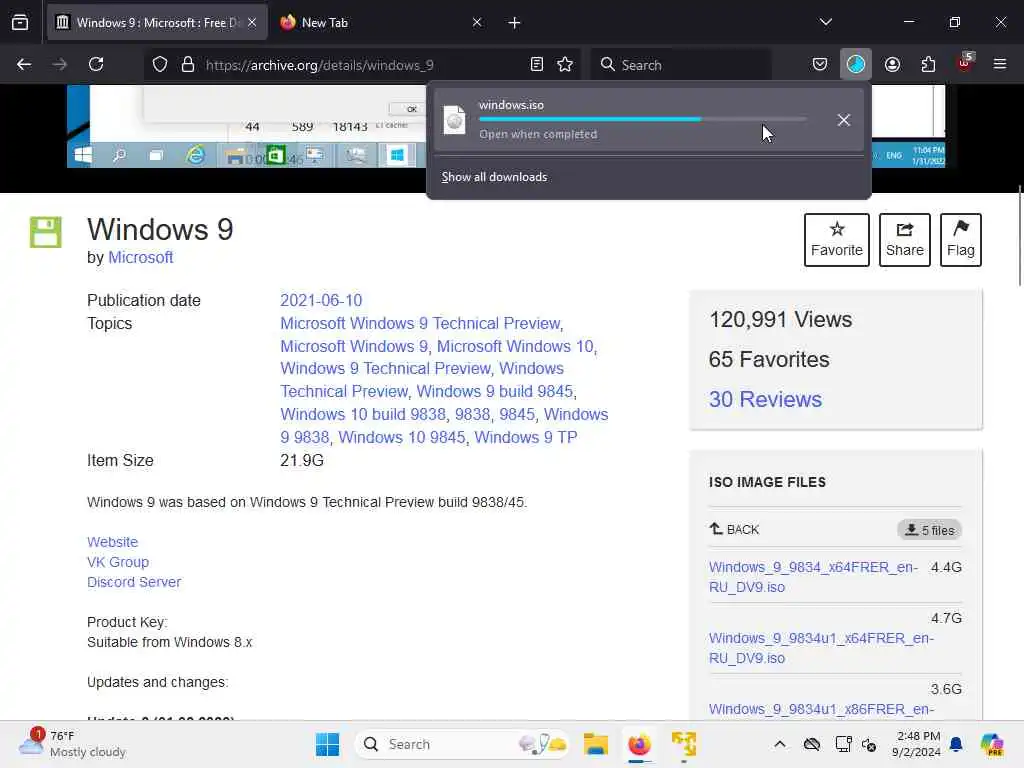
Task: Open the Firefox account icon
Action: tap(892, 64)
